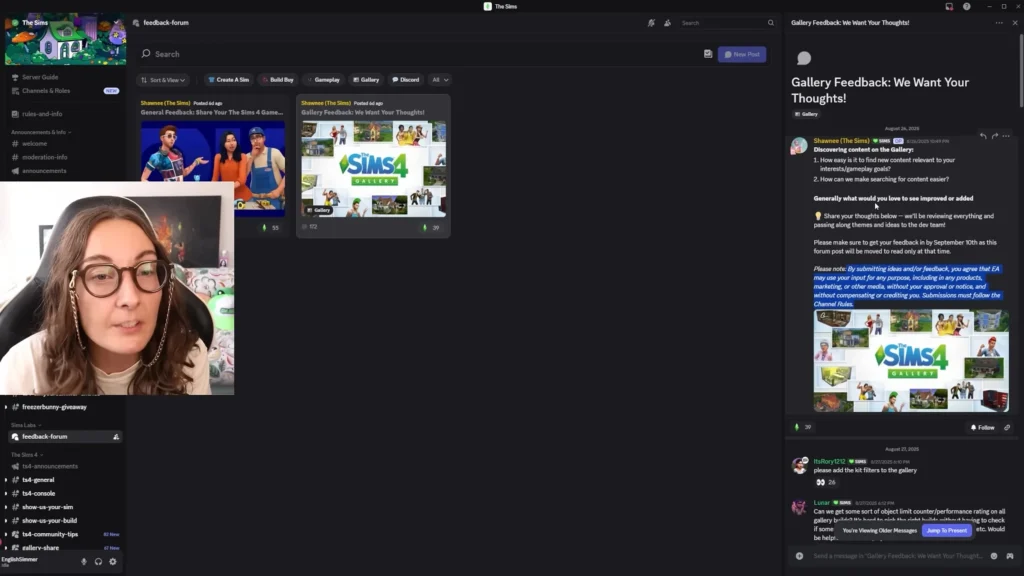1024x576 pixels.
Task: Open the member list icon in forum header
Action: click(668, 23)
